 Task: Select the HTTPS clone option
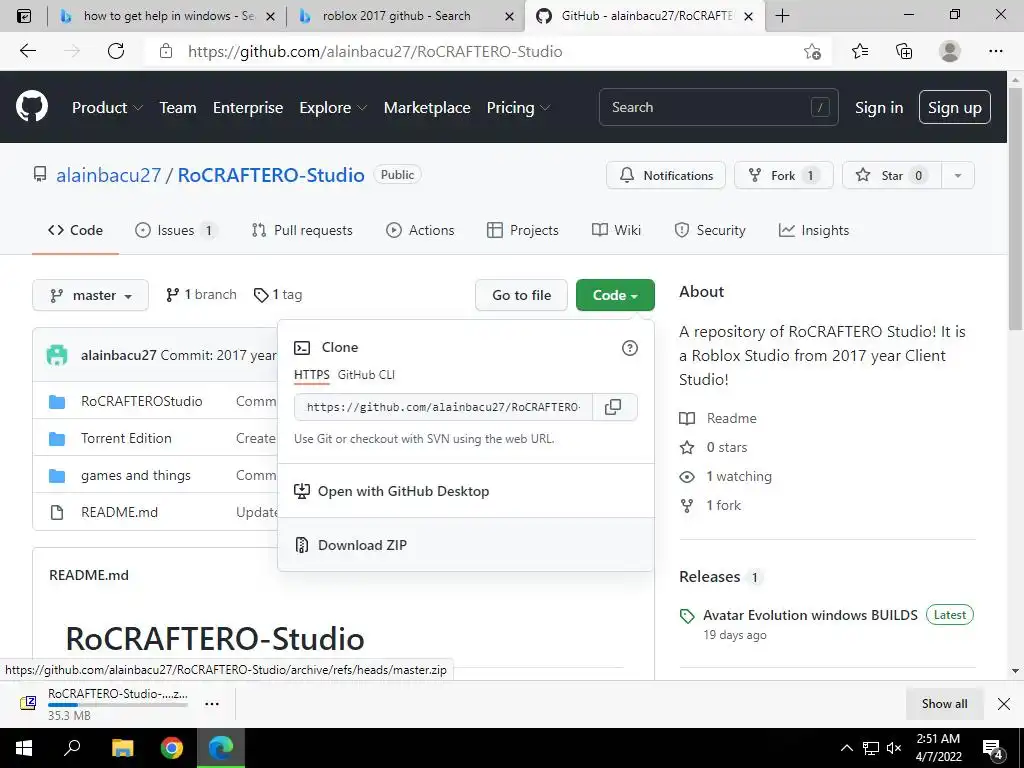(312, 375)
